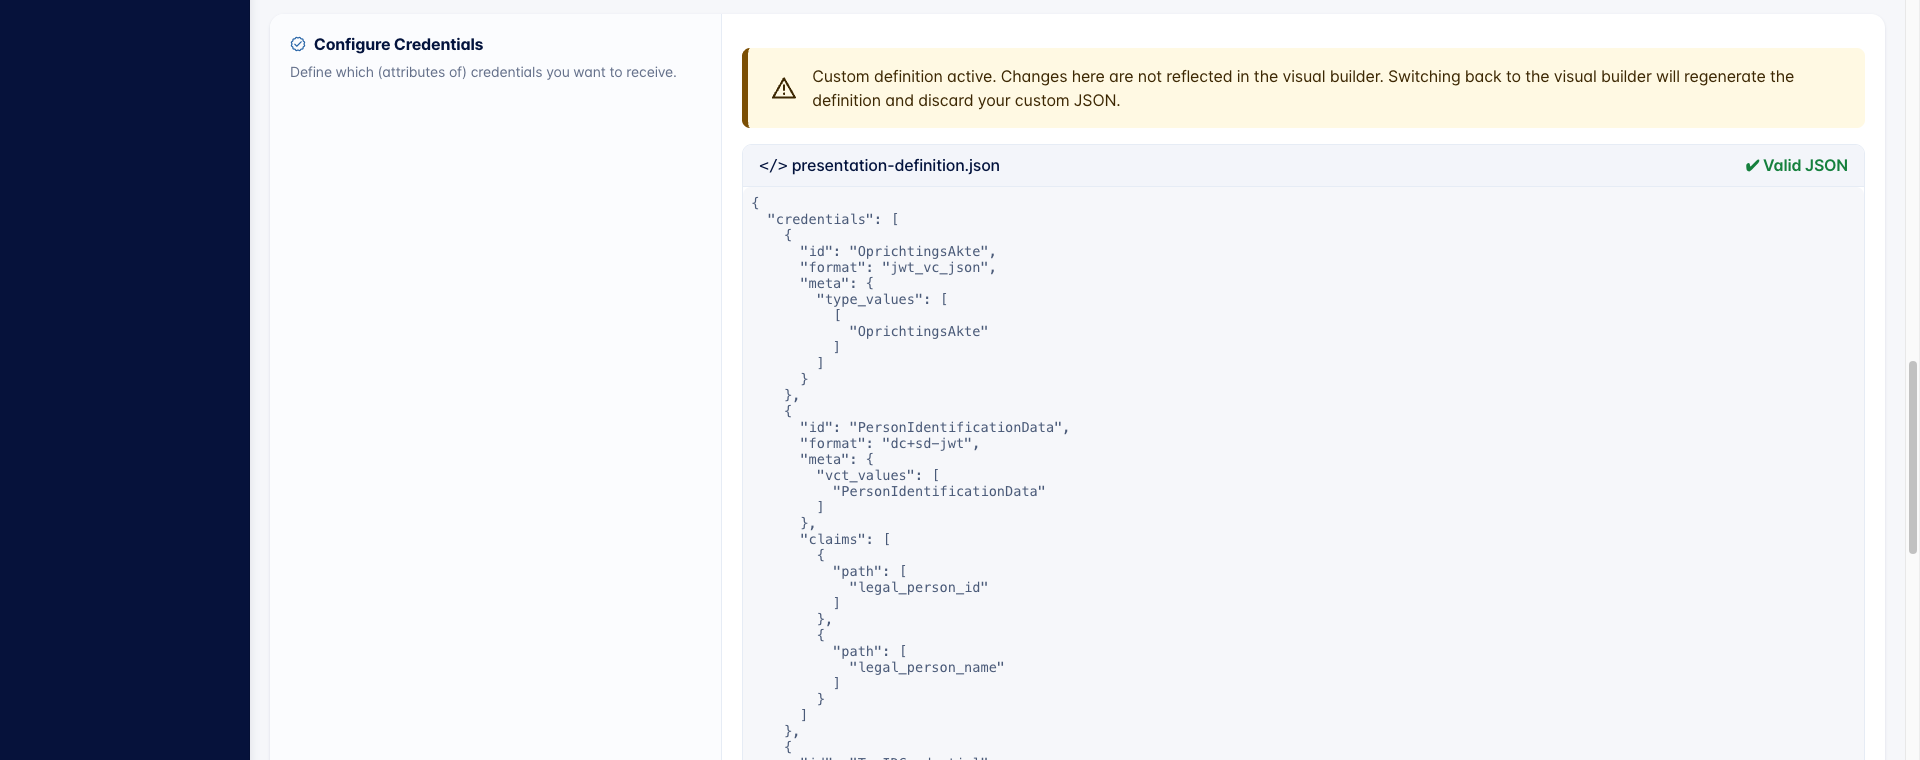Click the Configure Credentials check-circle icon
The width and height of the screenshot is (1920, 760).
[x=298, y=44]
